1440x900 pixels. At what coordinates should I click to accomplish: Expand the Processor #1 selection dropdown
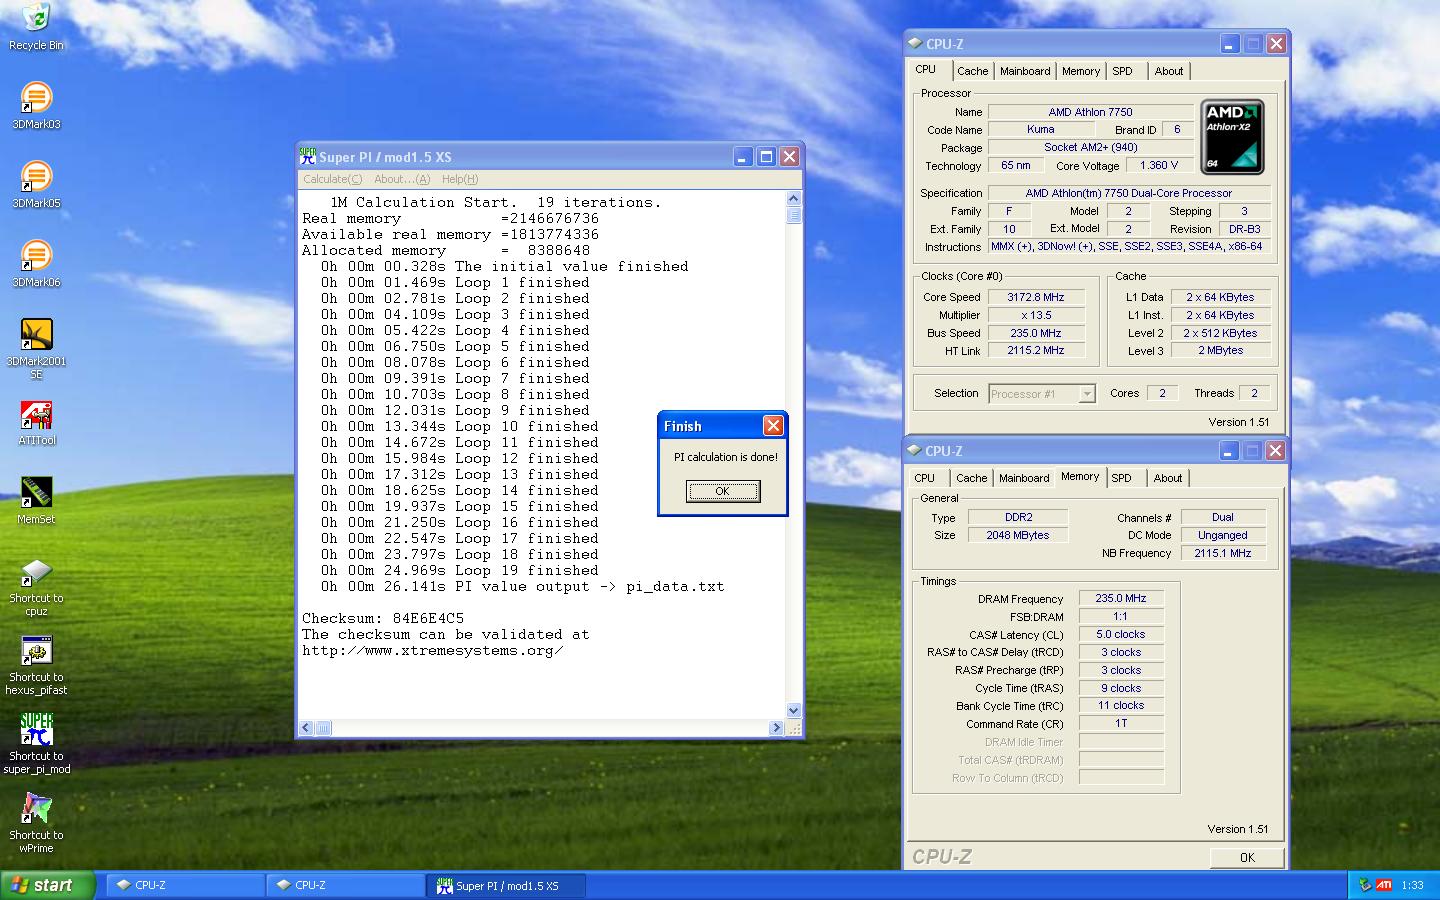1087,394
